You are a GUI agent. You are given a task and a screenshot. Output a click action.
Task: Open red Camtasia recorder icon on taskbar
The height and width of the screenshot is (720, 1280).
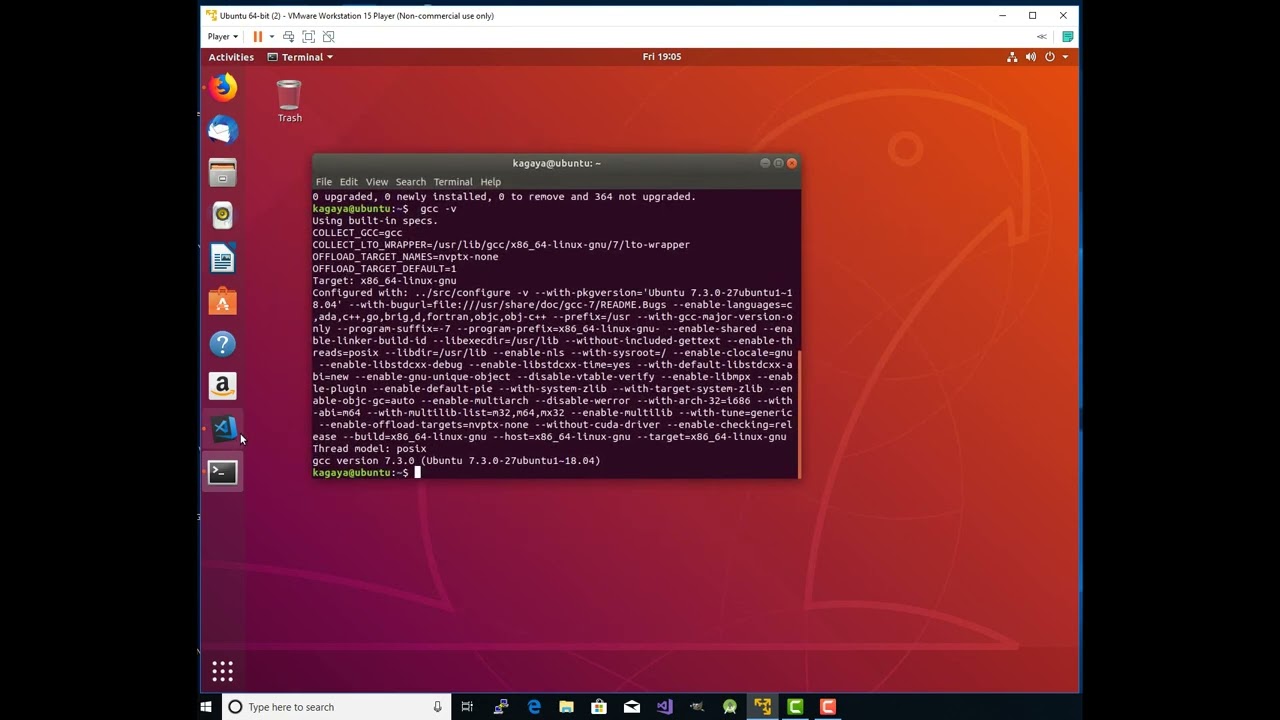point(828,707)
